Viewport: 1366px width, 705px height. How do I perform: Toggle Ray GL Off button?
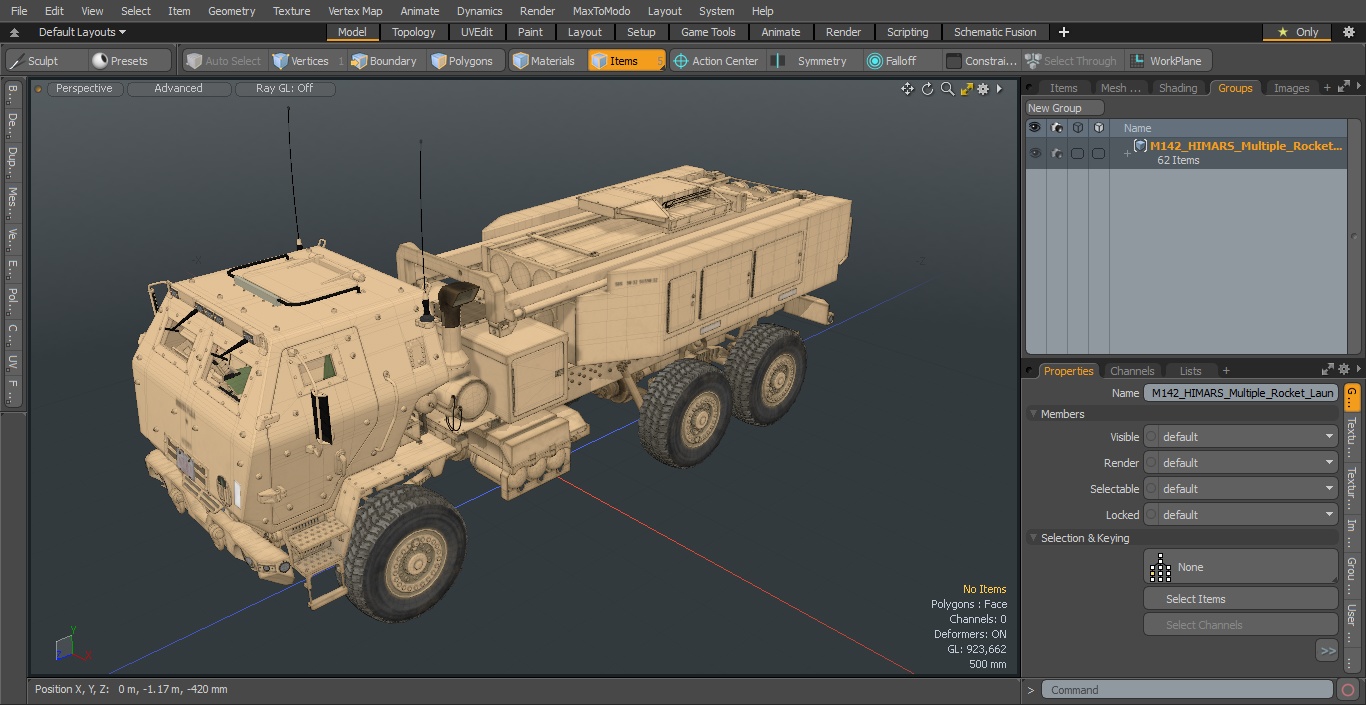click(284, 89)
